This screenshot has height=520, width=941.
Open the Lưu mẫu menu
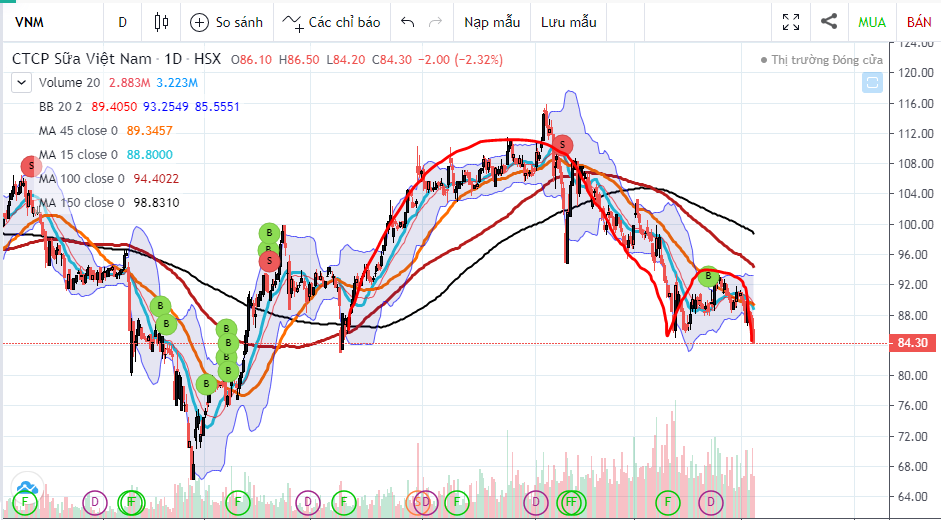point(568,21)
